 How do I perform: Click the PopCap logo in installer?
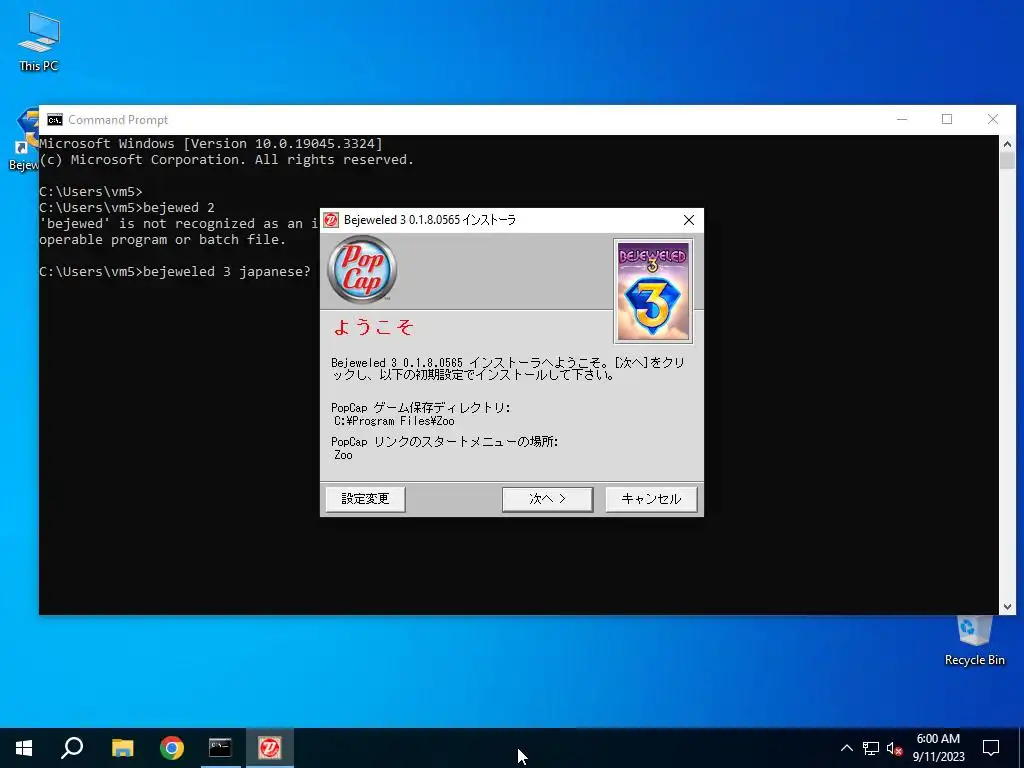pos(362,269)
